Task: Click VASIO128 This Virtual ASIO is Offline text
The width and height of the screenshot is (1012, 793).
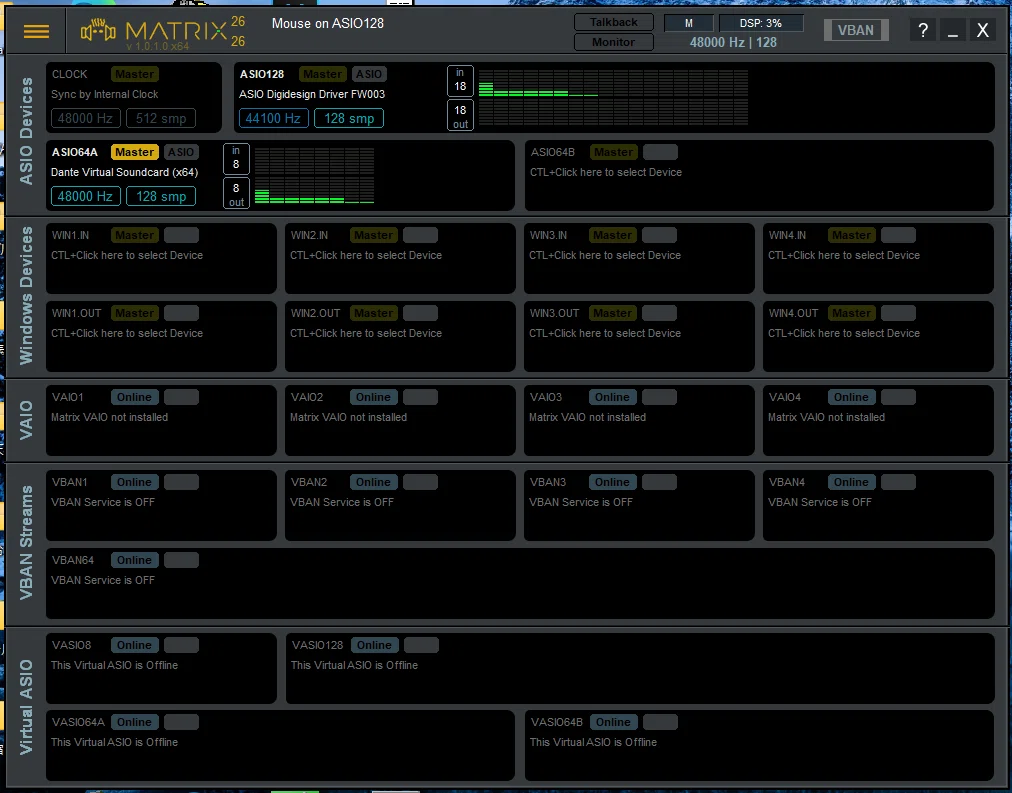Action: click(354, 665)
